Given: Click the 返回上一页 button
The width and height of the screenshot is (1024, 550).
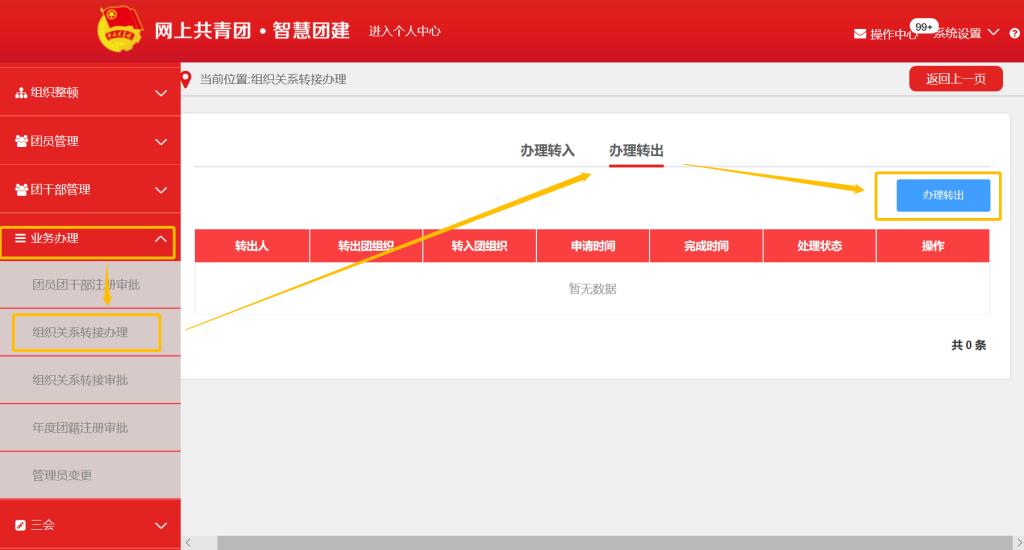Looking at the screenshot, I should click(x=955, y=79).
